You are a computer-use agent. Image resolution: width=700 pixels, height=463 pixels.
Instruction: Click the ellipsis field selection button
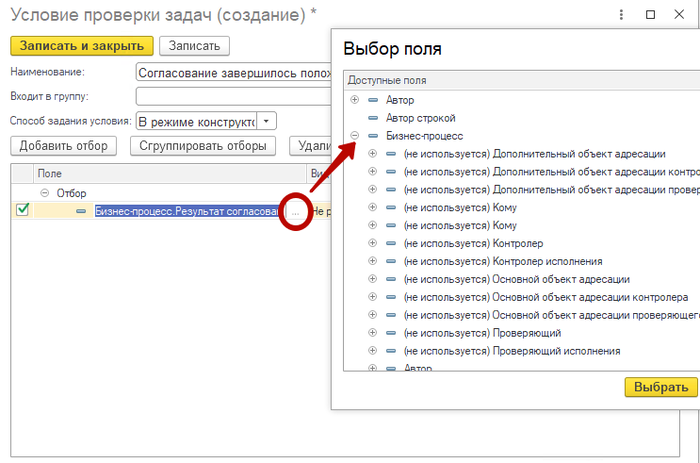coord(295,211)
